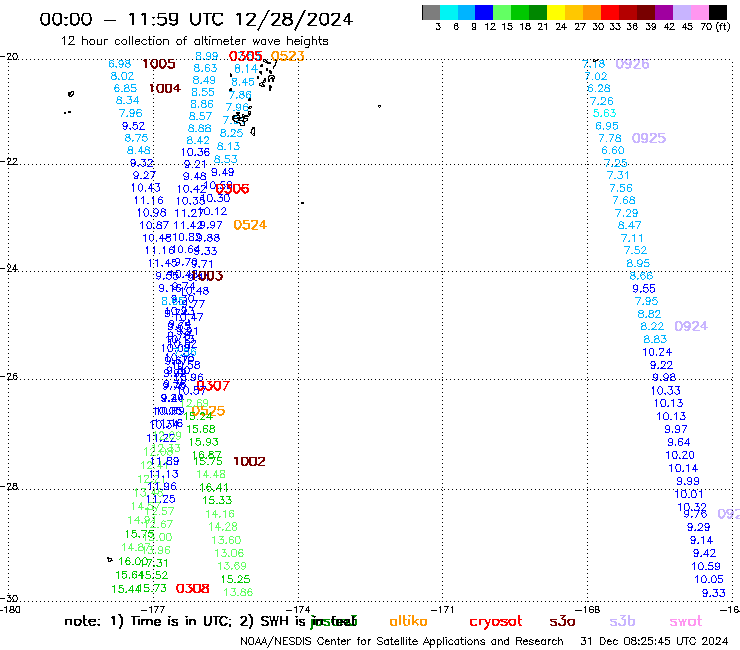Click the gray 3 ft legend swatch
Viewport: 740px width, 650px height.
[x=431, y=12]
